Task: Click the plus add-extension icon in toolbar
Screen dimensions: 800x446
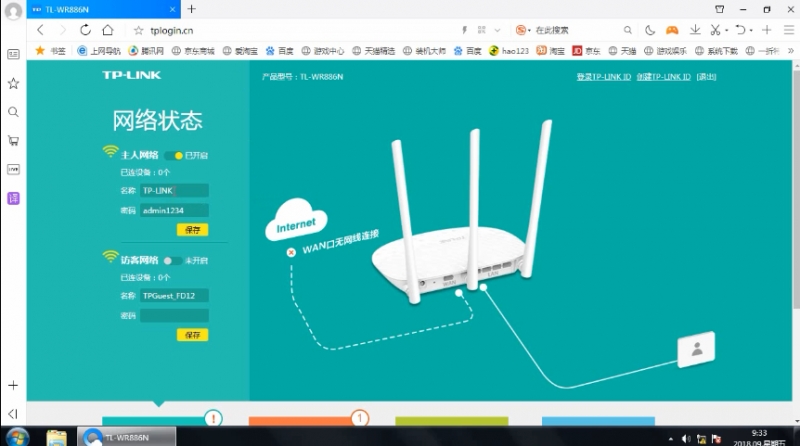Action: (766, 30)
